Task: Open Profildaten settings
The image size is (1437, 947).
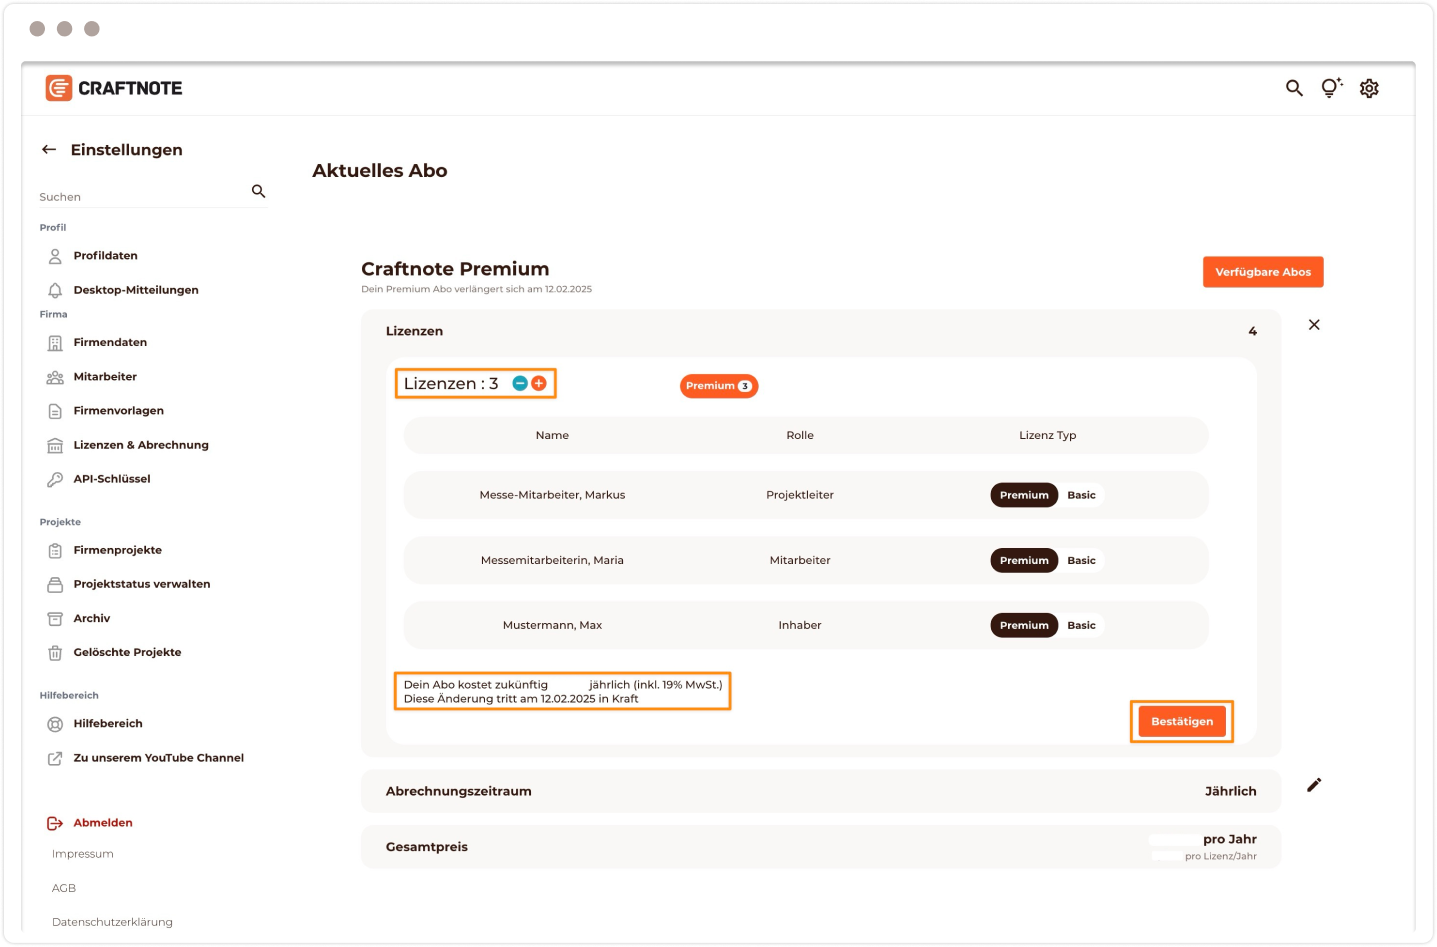Action: point(105,256)
